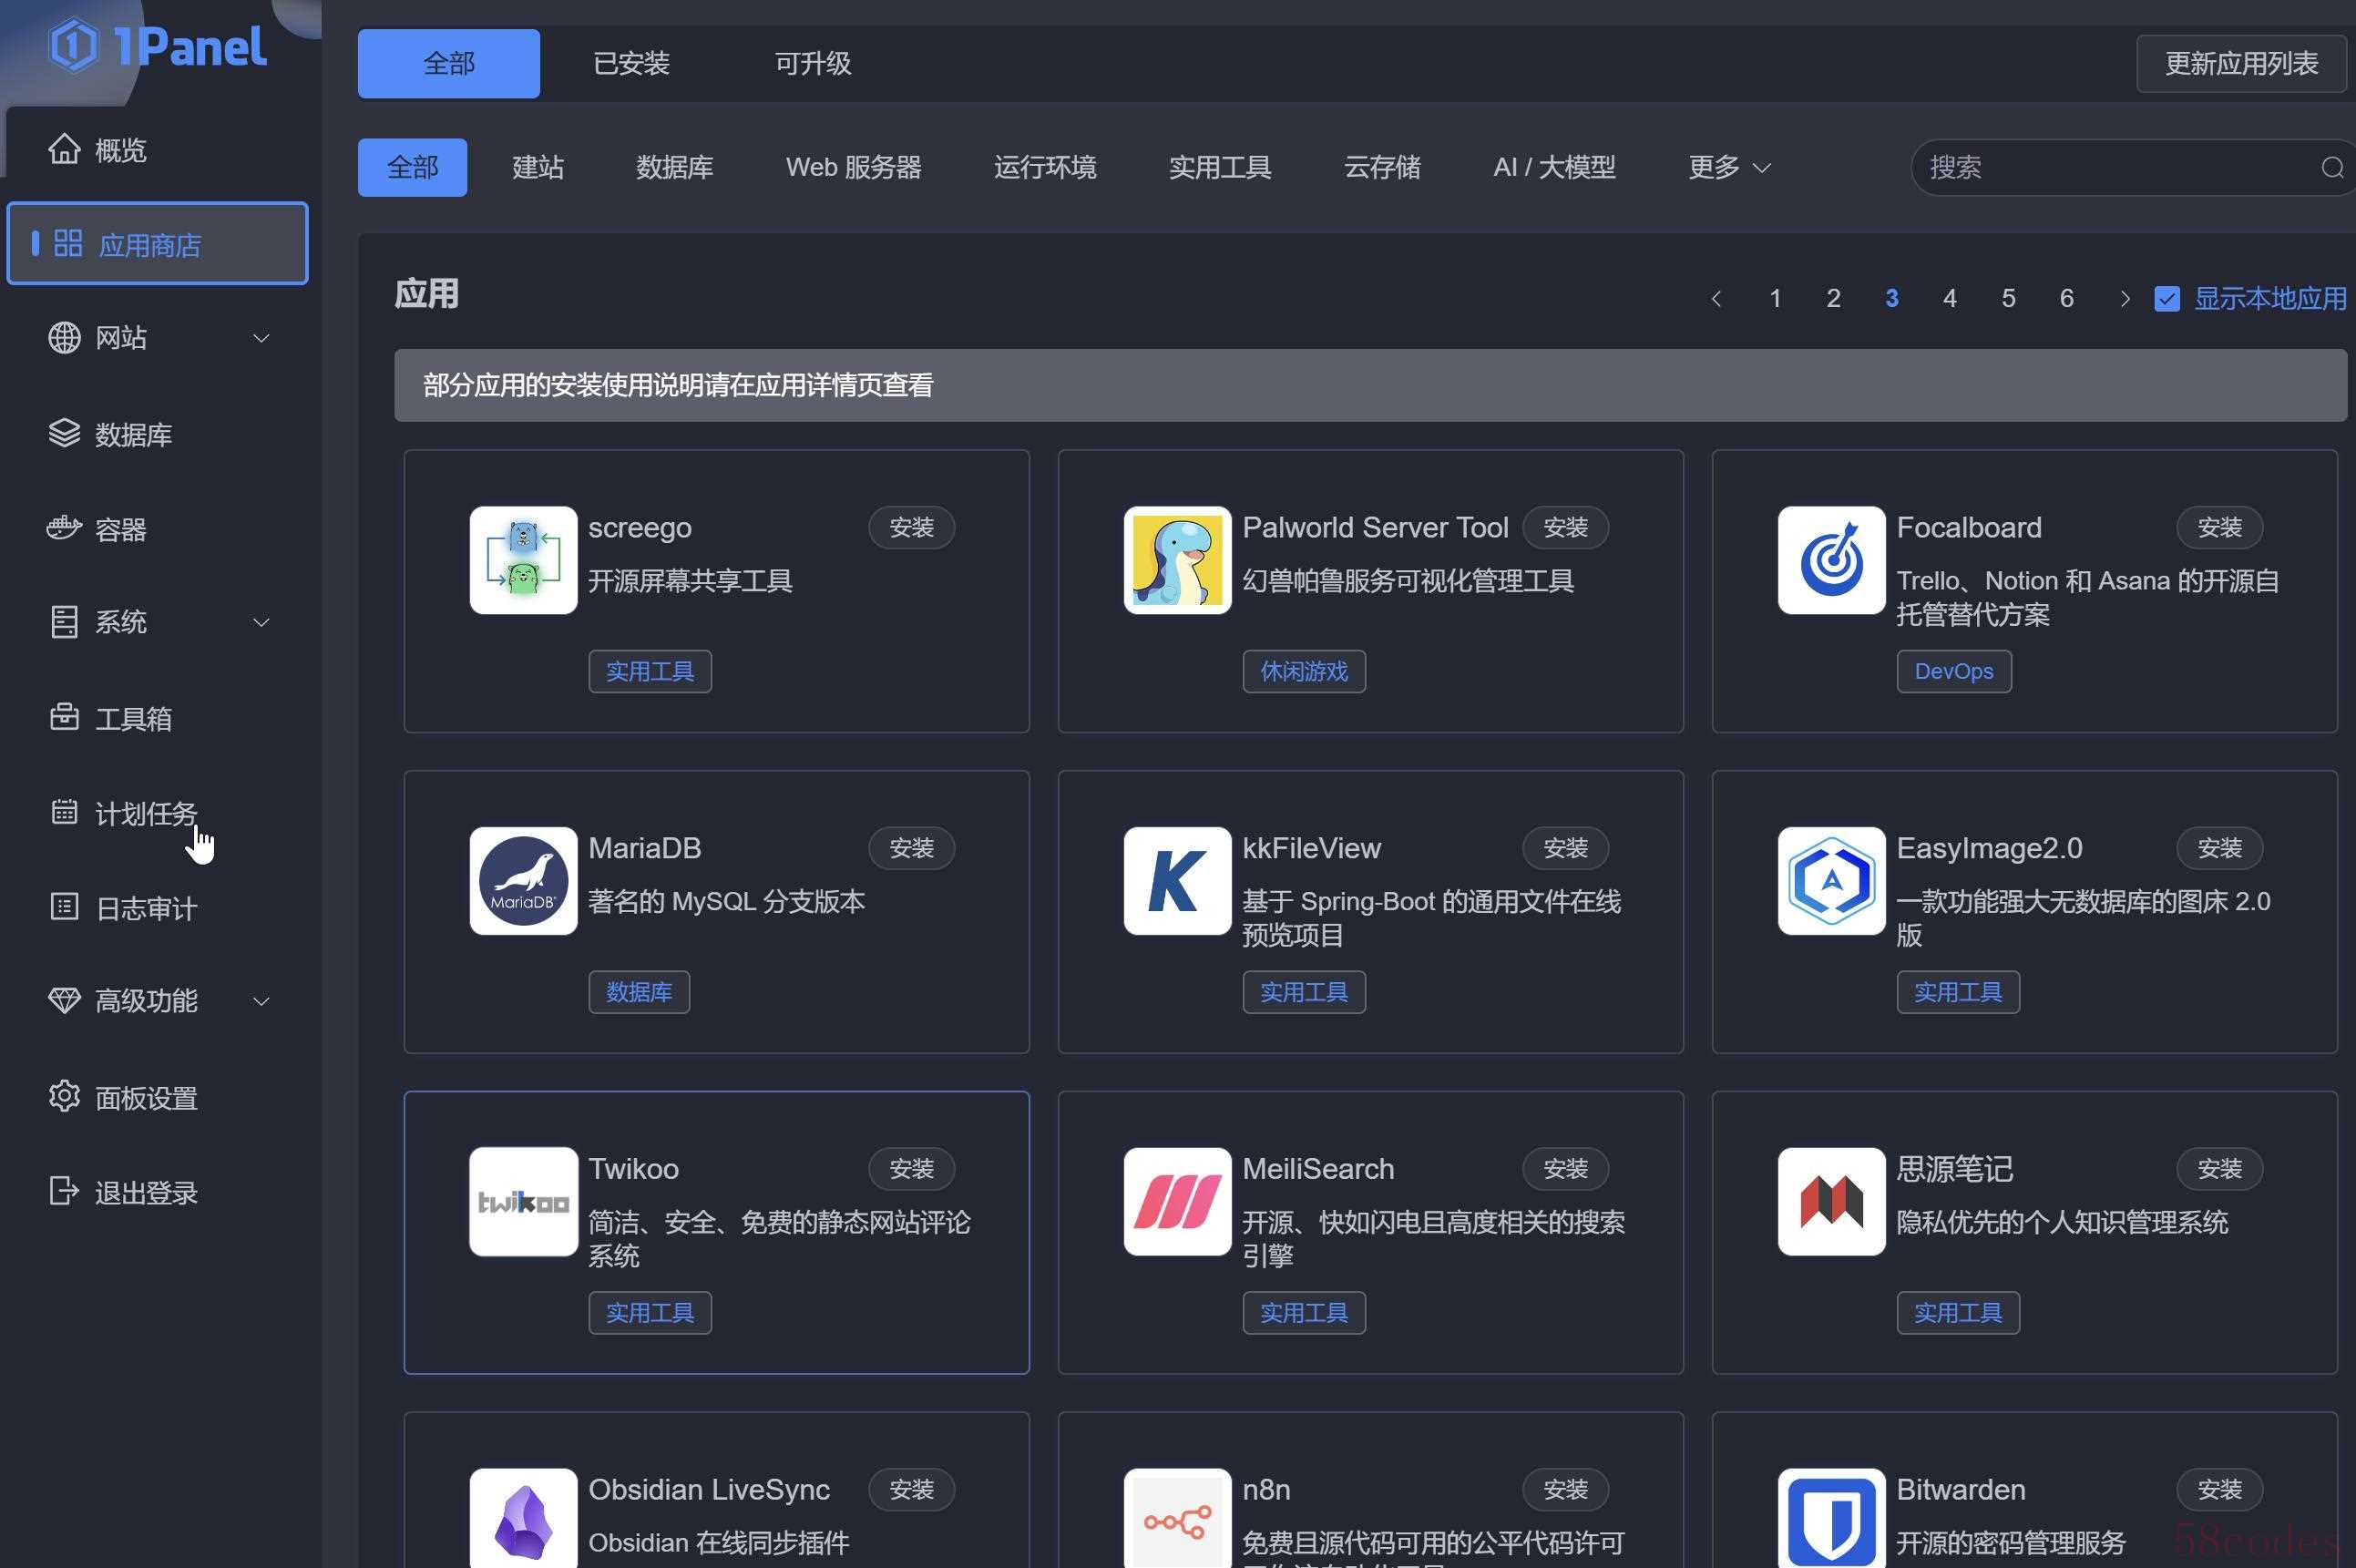Screen dimensions: 2356x1568
Task: Select the top 全部 tab
Action: pos(449,63)
